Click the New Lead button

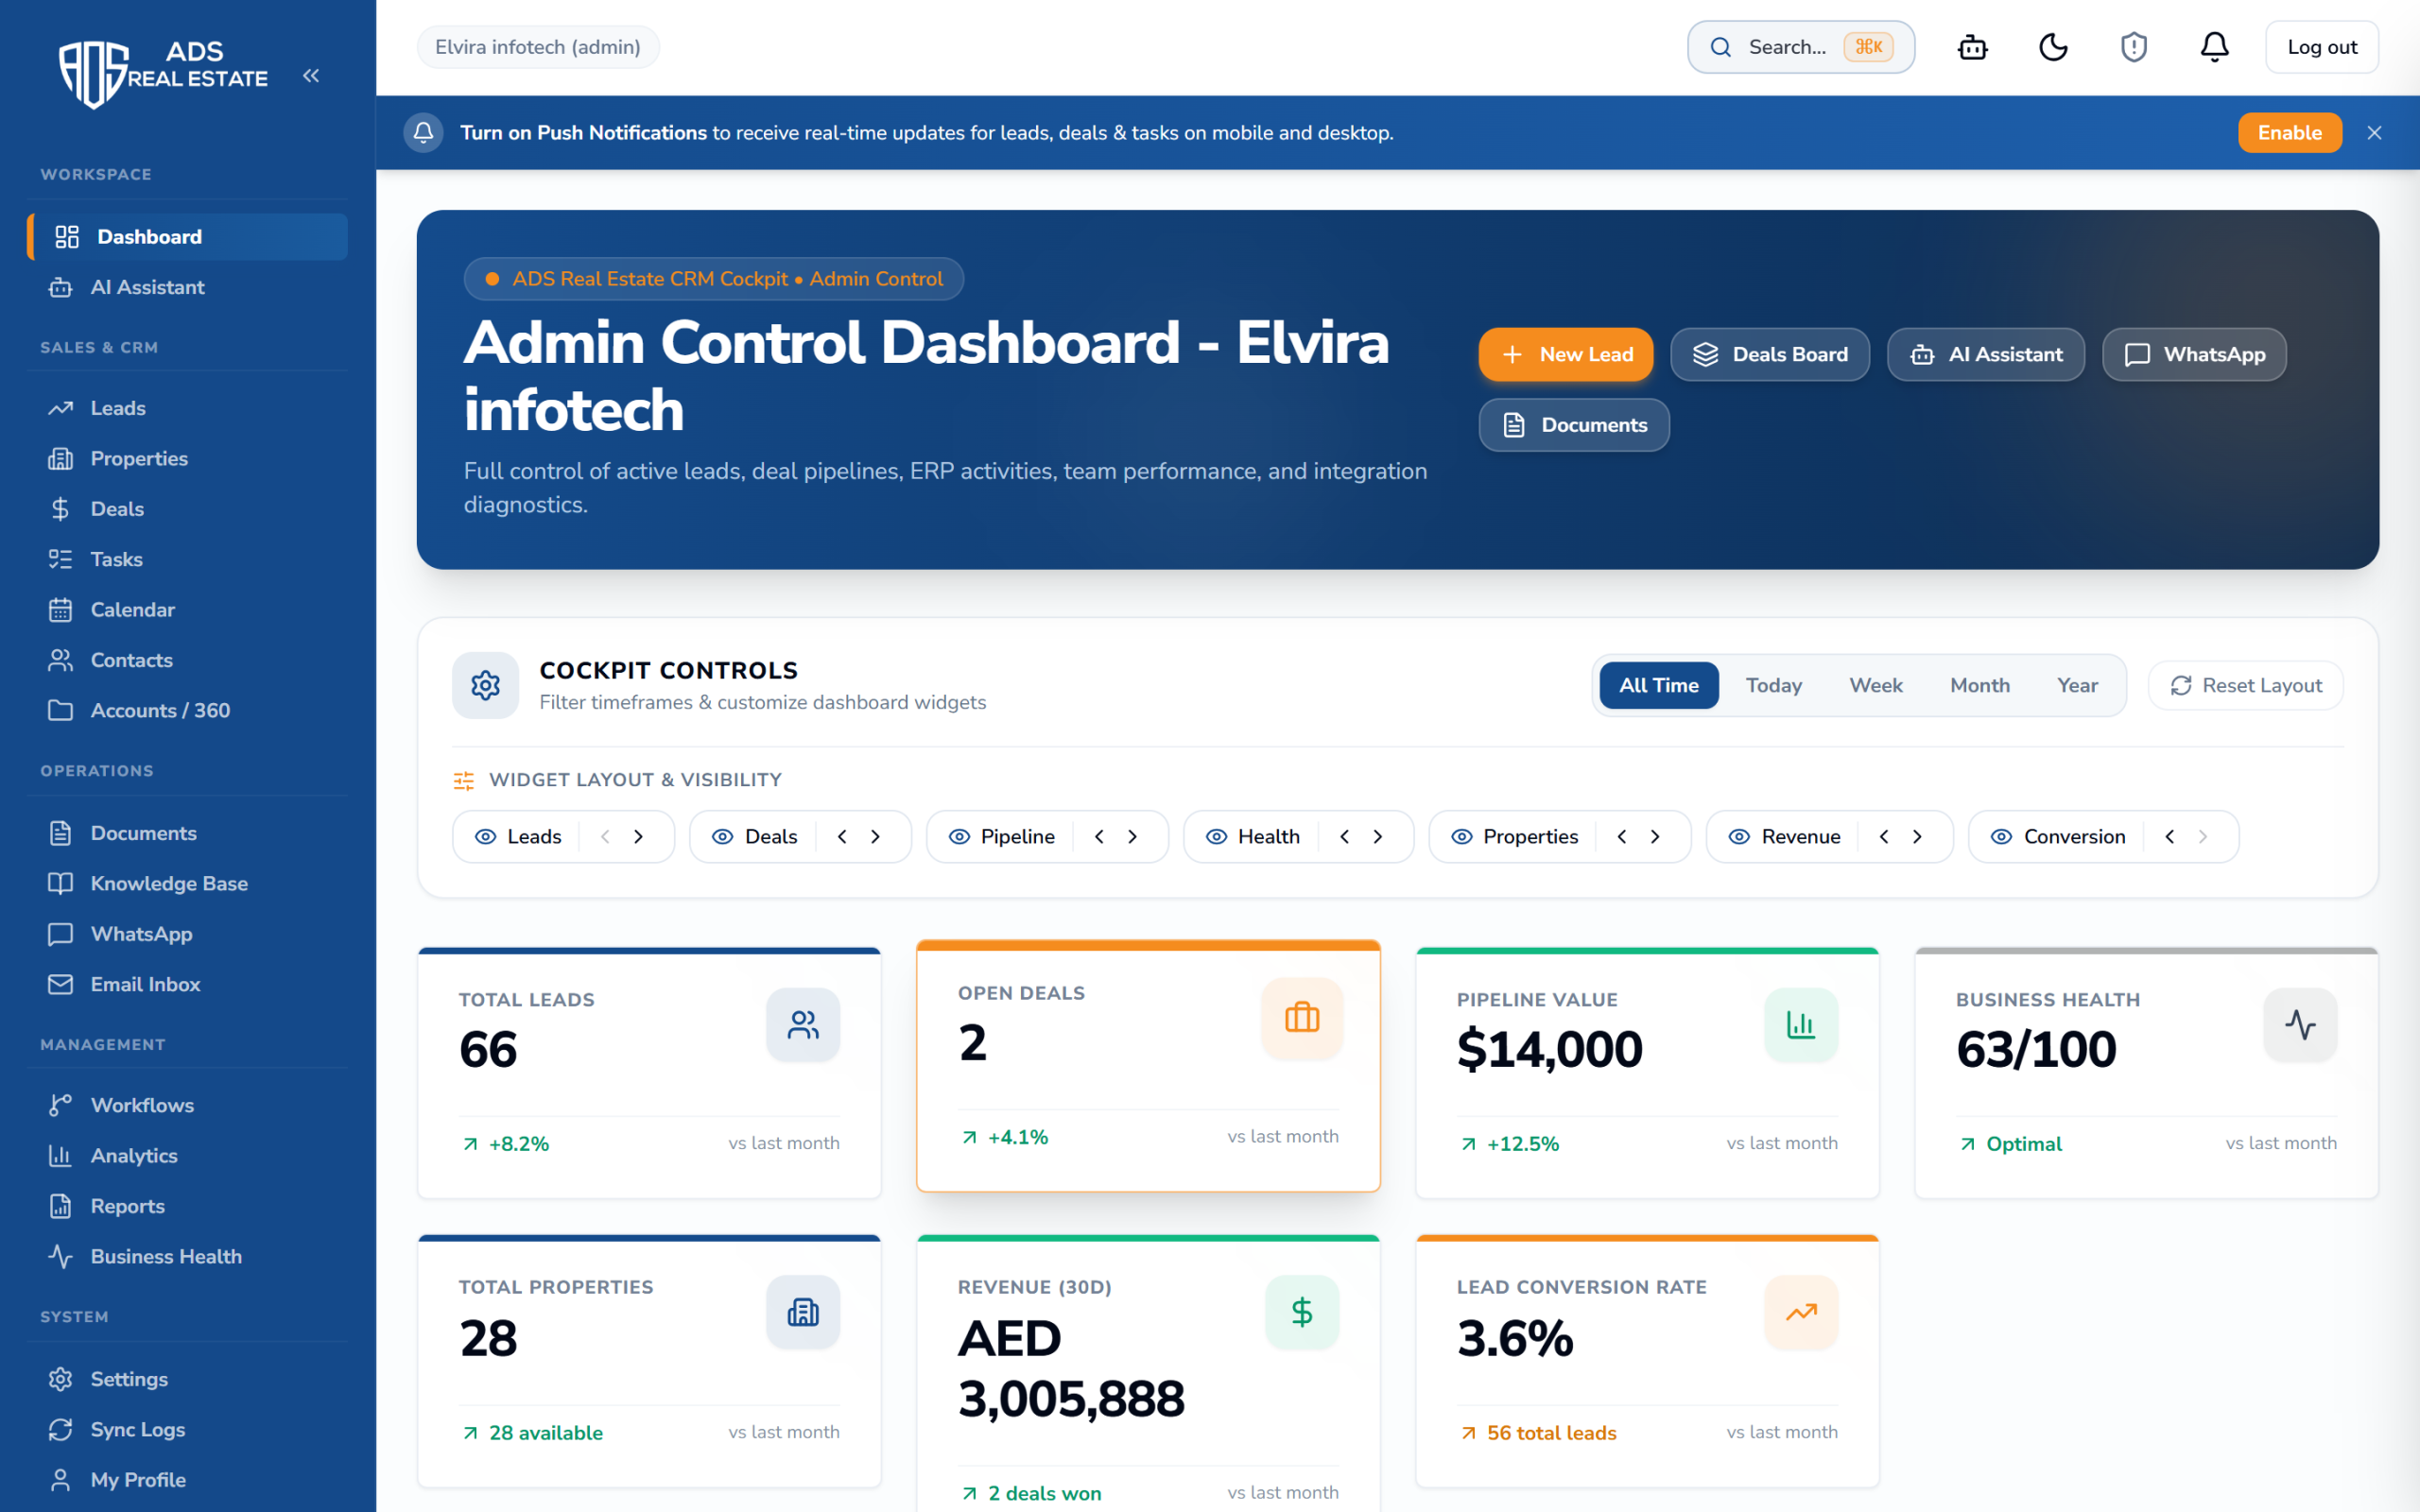click(1565, 354)
